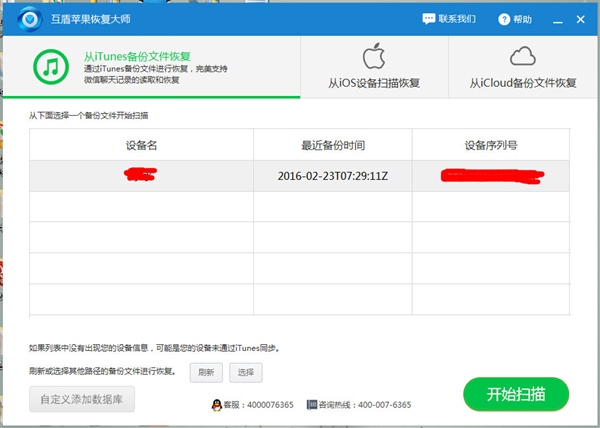The height and width of the screenshot is (428, 600).
Task: Click the green iTunes music note icon
Action: point(52,66)
